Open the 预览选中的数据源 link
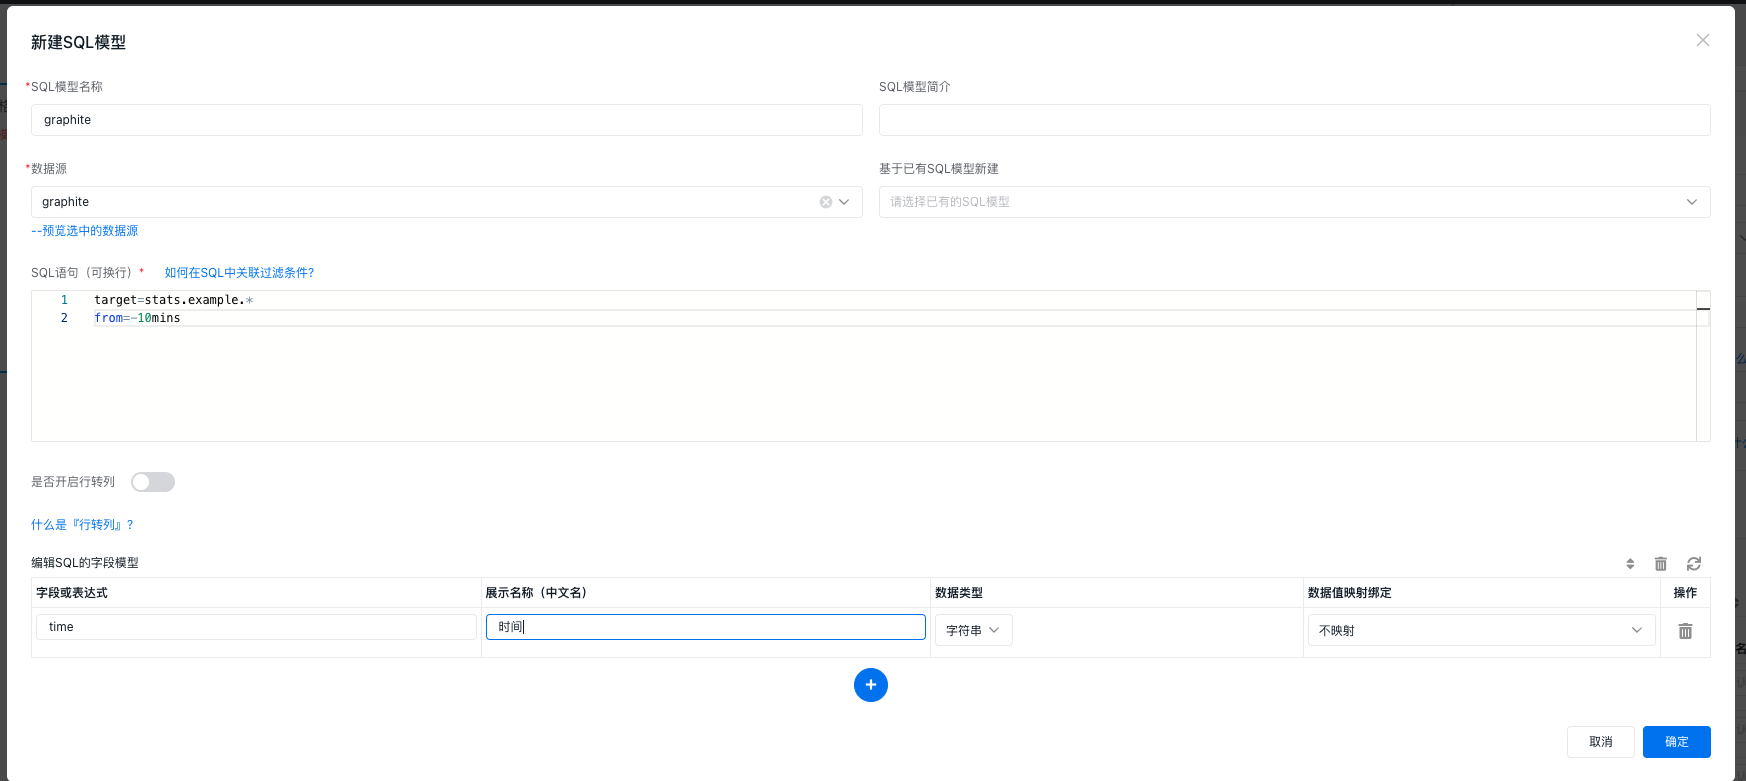Viewport: 1746px width, 781px height. point(85,231)
